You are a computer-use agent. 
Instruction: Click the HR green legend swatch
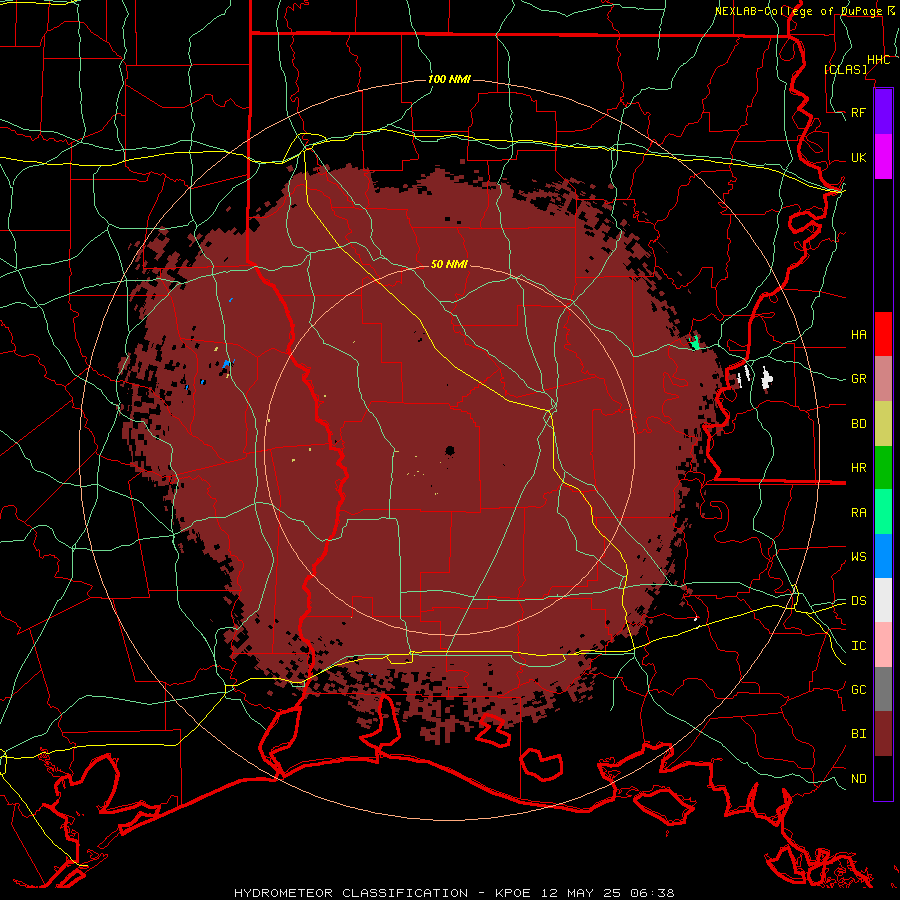pyautogui.click(x=883, y=467)
